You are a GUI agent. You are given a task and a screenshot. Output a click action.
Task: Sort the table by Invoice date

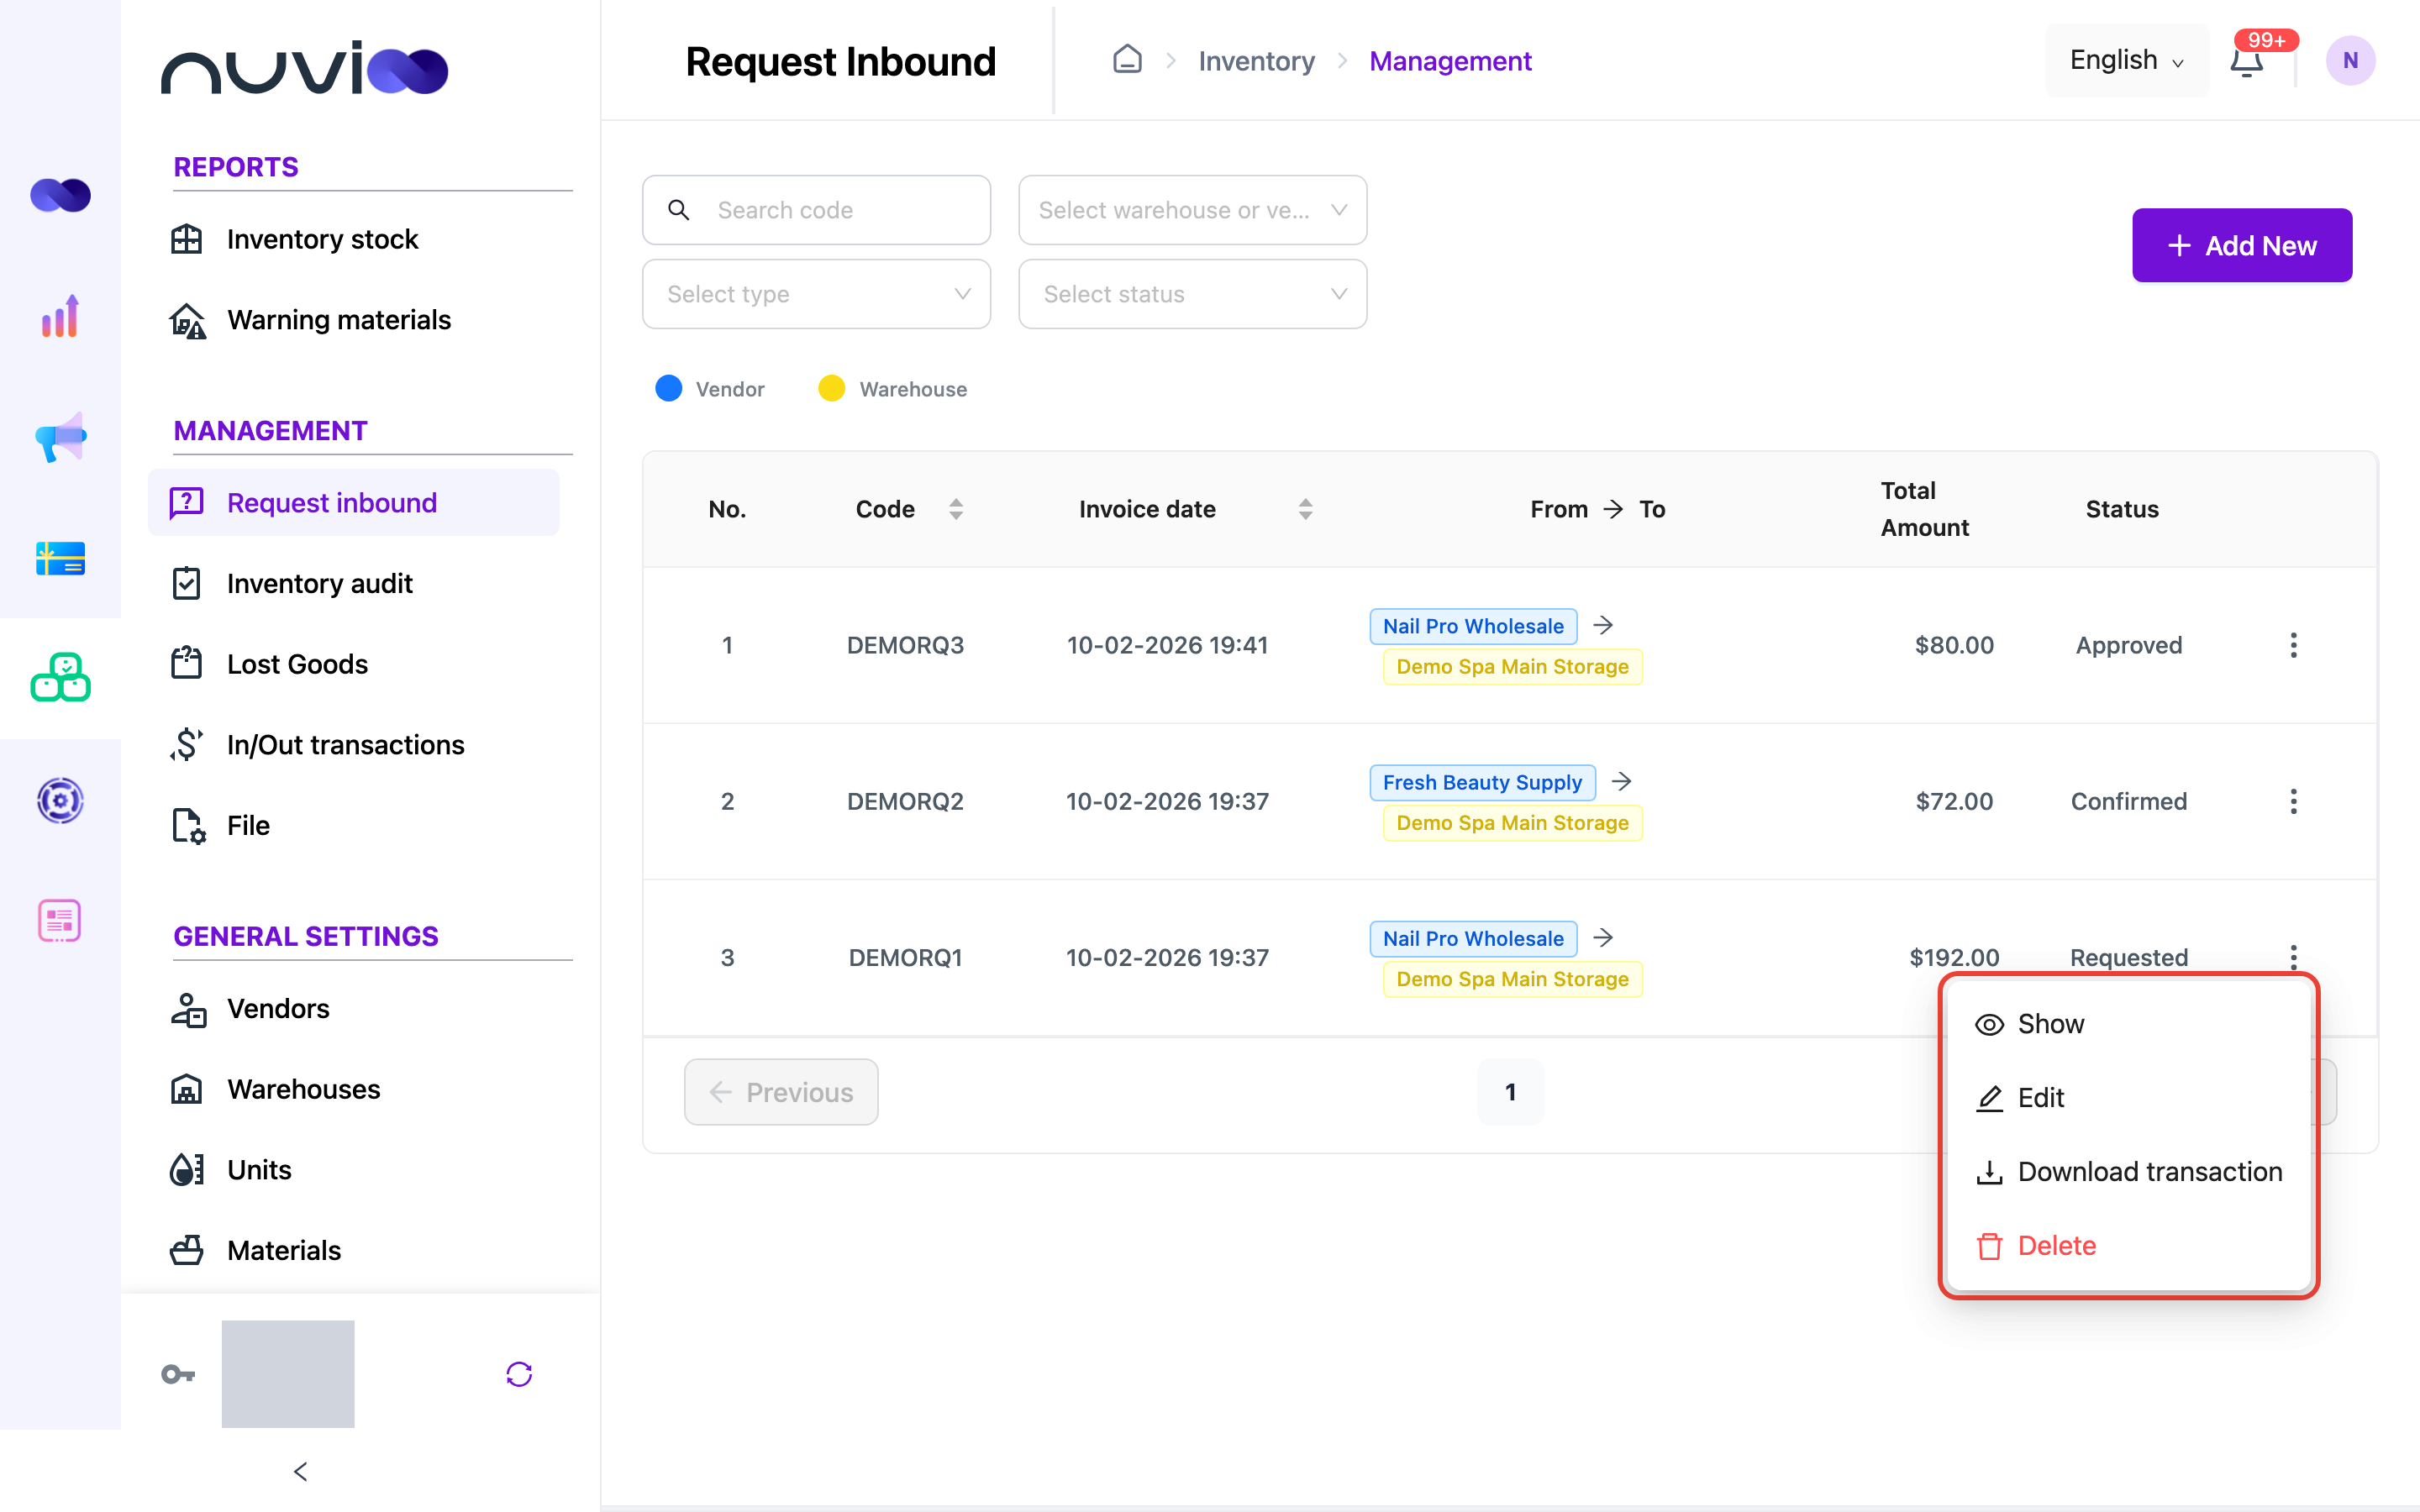(x=1305, y=509)
